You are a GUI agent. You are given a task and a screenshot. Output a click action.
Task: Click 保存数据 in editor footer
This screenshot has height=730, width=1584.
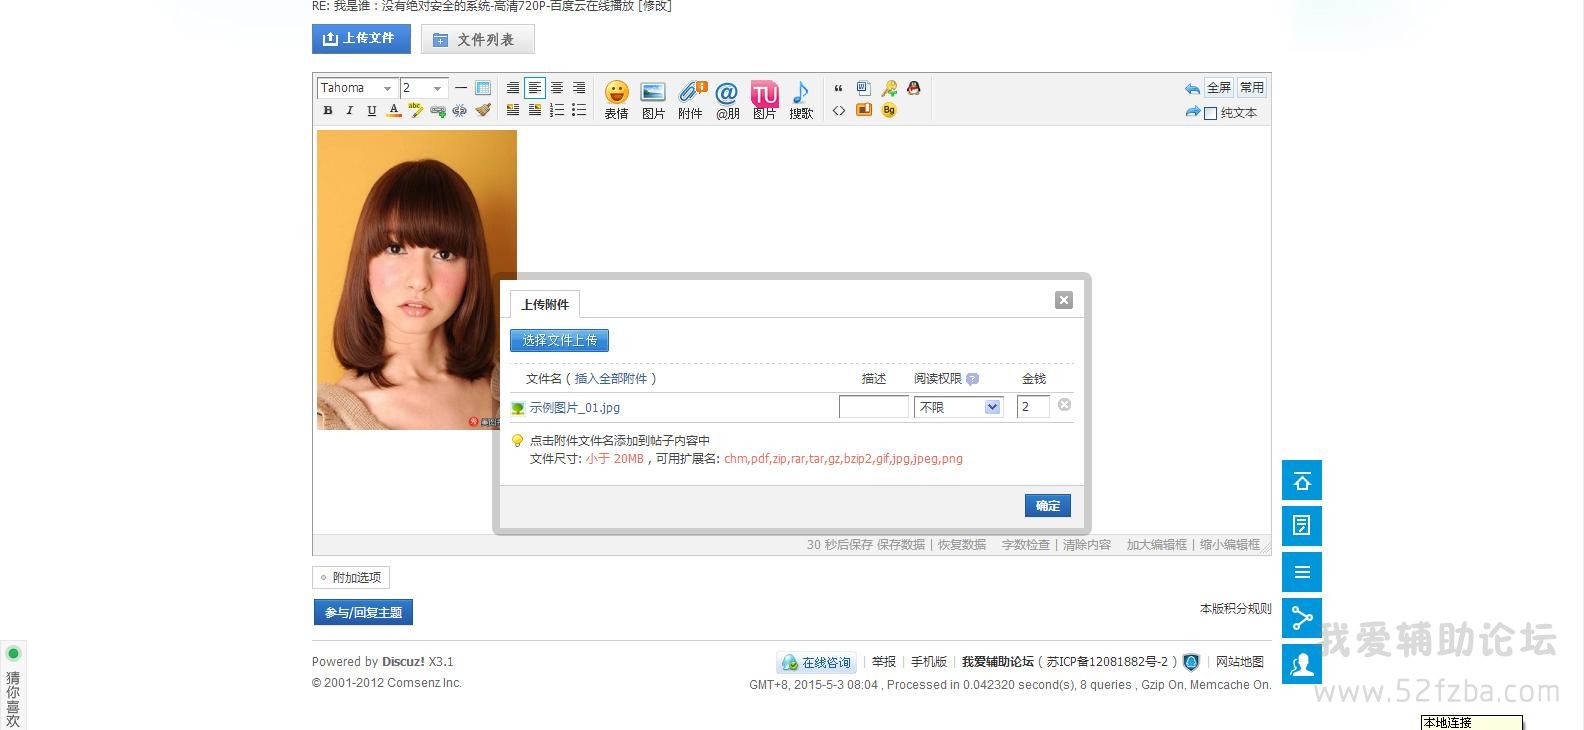tap(901, 545)
